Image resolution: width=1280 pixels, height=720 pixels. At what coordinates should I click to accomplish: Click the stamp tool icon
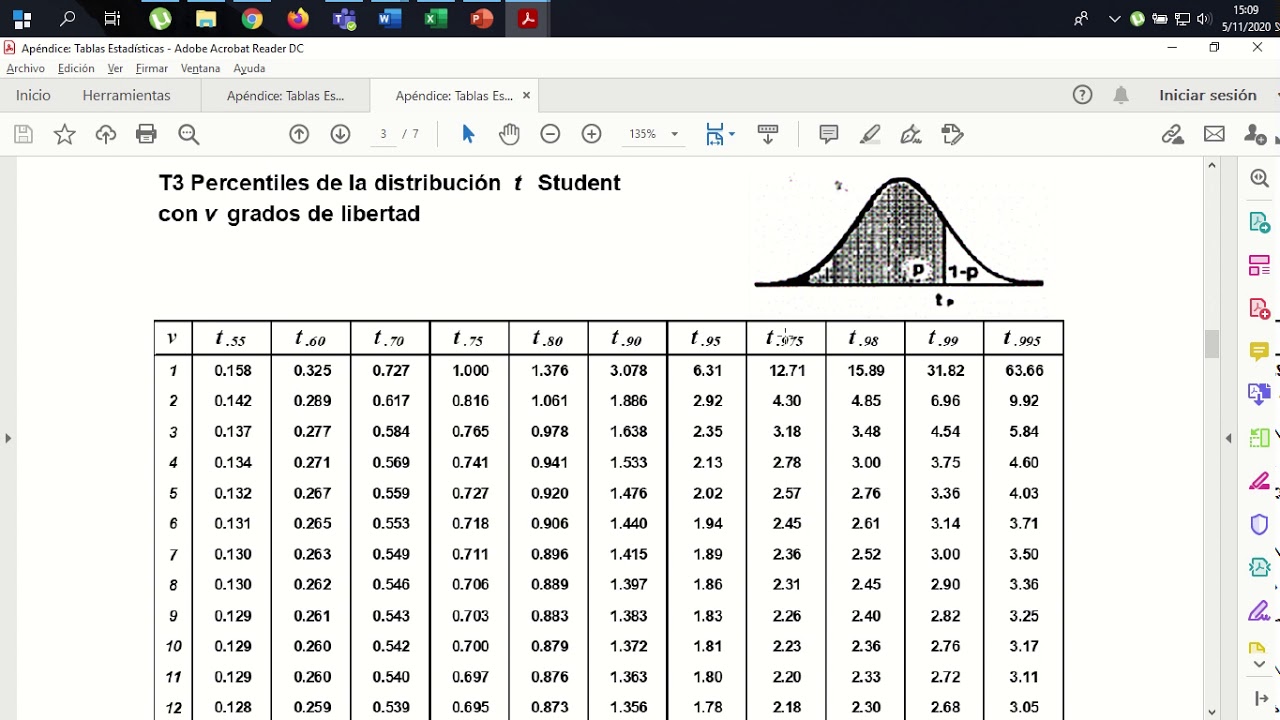pos(952,134)
